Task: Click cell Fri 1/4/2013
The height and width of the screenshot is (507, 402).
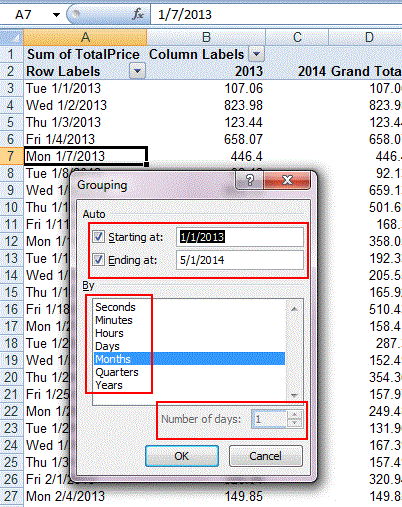Action: click(85, 139)
